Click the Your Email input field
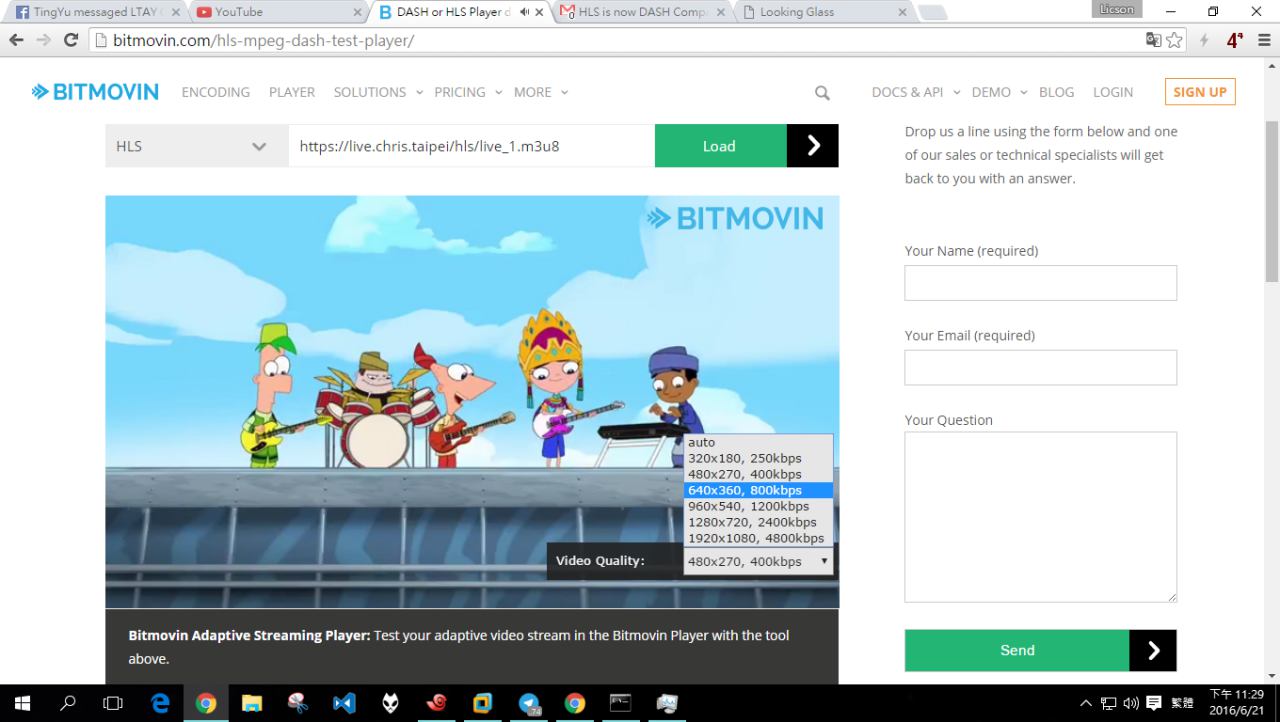1280x722 pixels. [x=1040, y=368]
